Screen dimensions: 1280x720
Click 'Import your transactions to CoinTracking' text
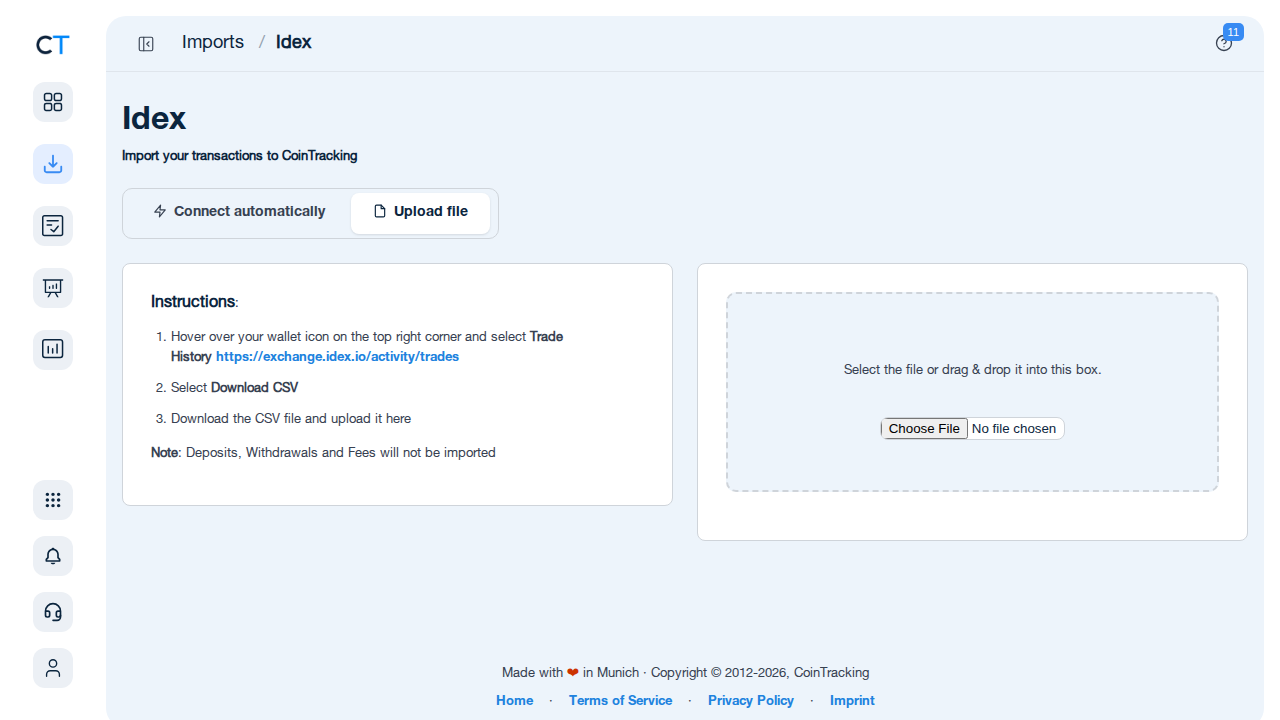pos(240,156)
